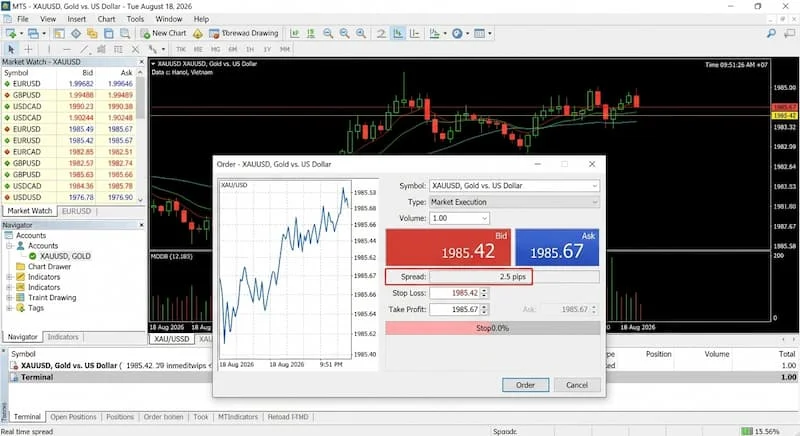
Task: Click the new chart plus icon in toolbar
Action: coord(11,34)
